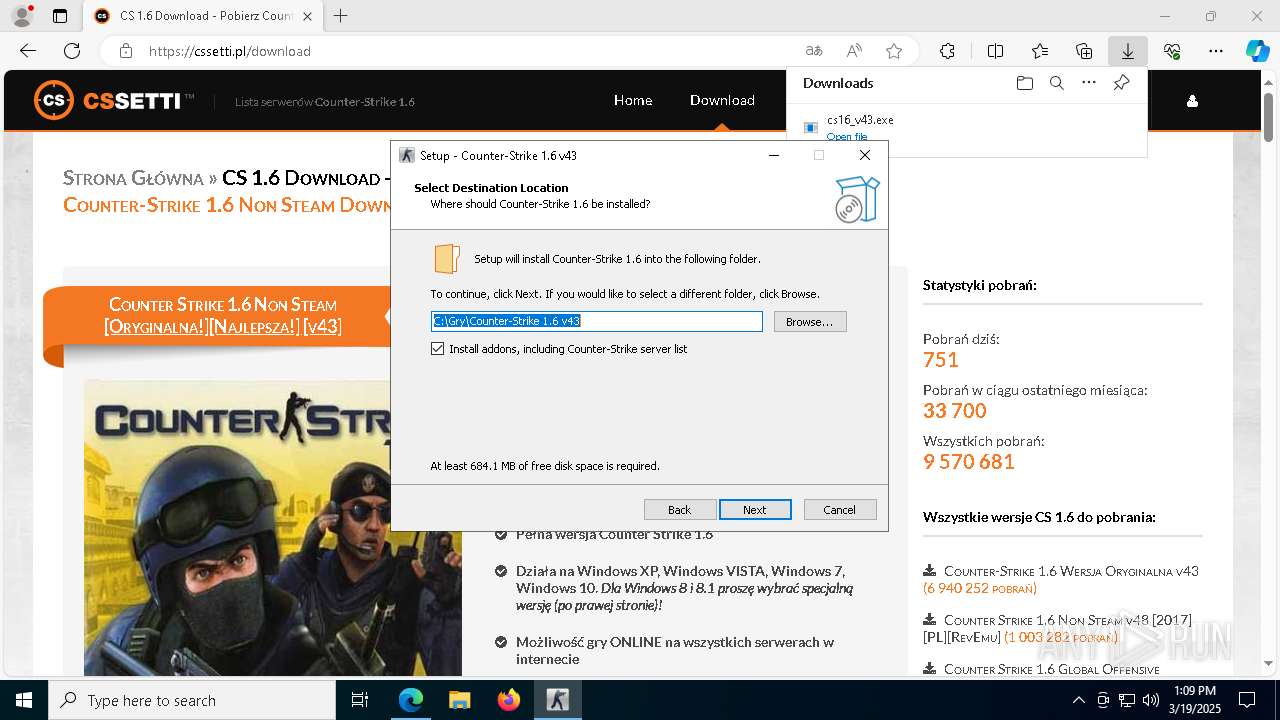Launch Firefox from taskbar

tap(509, 700)
